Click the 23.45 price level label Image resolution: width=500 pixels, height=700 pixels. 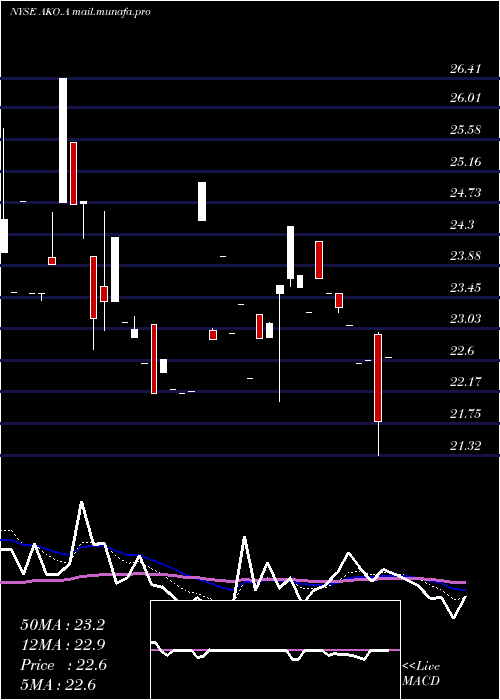coord(466,288)
